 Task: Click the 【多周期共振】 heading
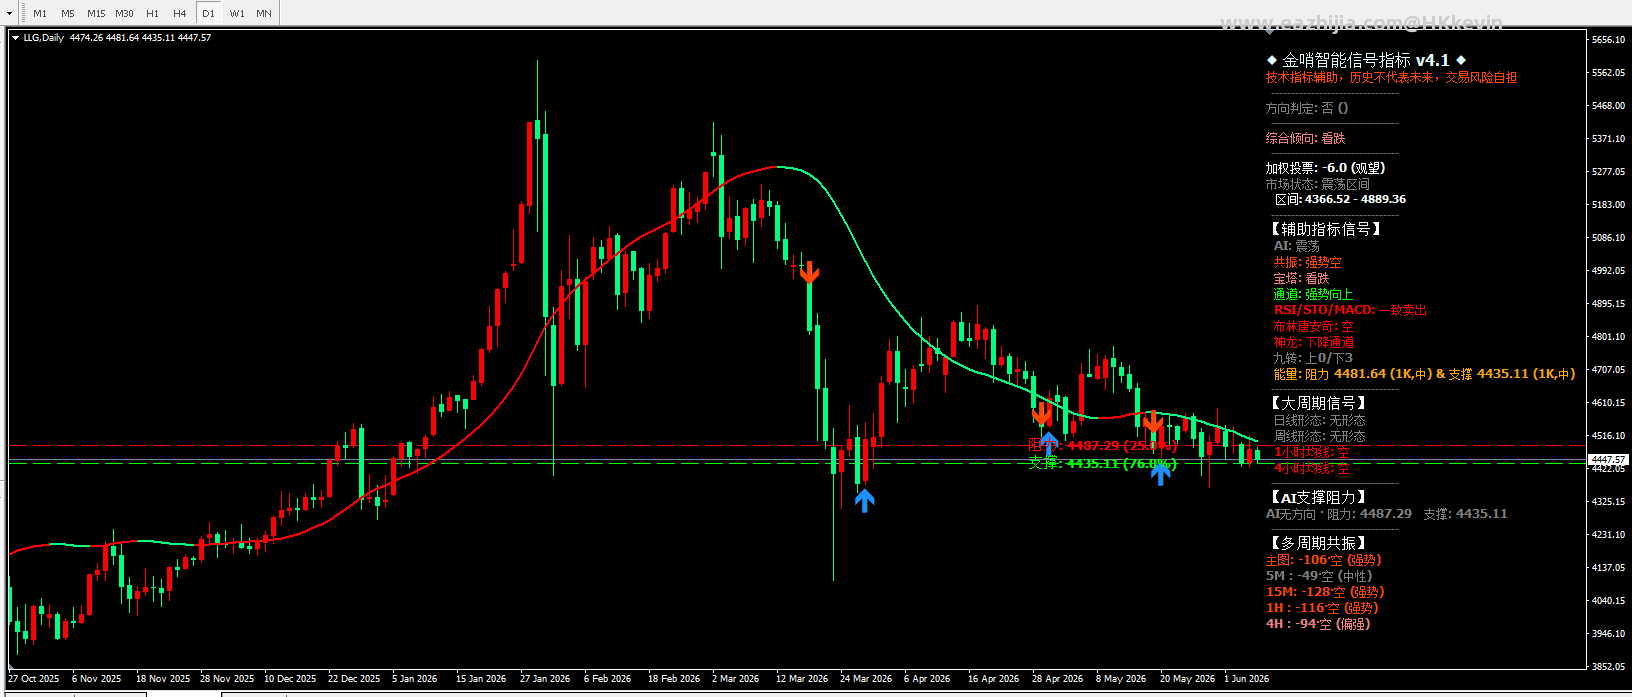1317,543
